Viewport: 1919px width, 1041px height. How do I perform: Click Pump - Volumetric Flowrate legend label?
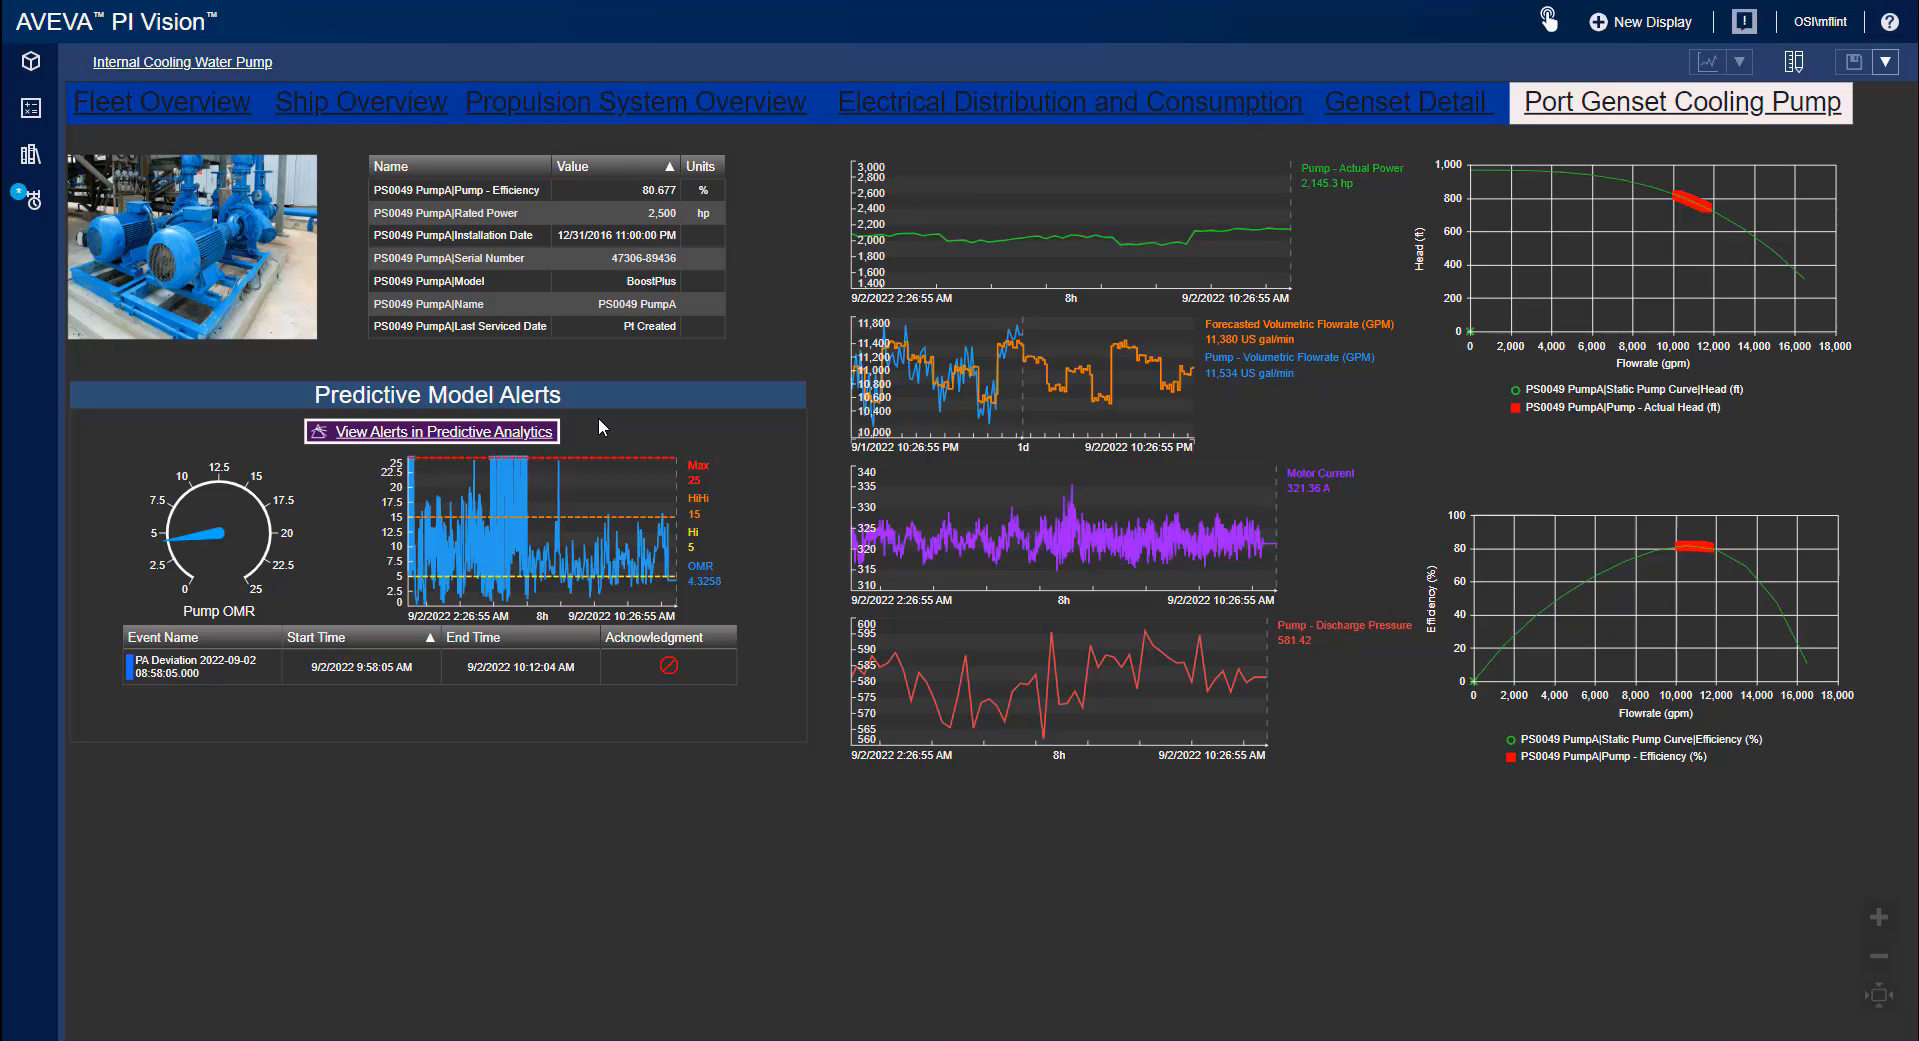[x=1289, y=357]
